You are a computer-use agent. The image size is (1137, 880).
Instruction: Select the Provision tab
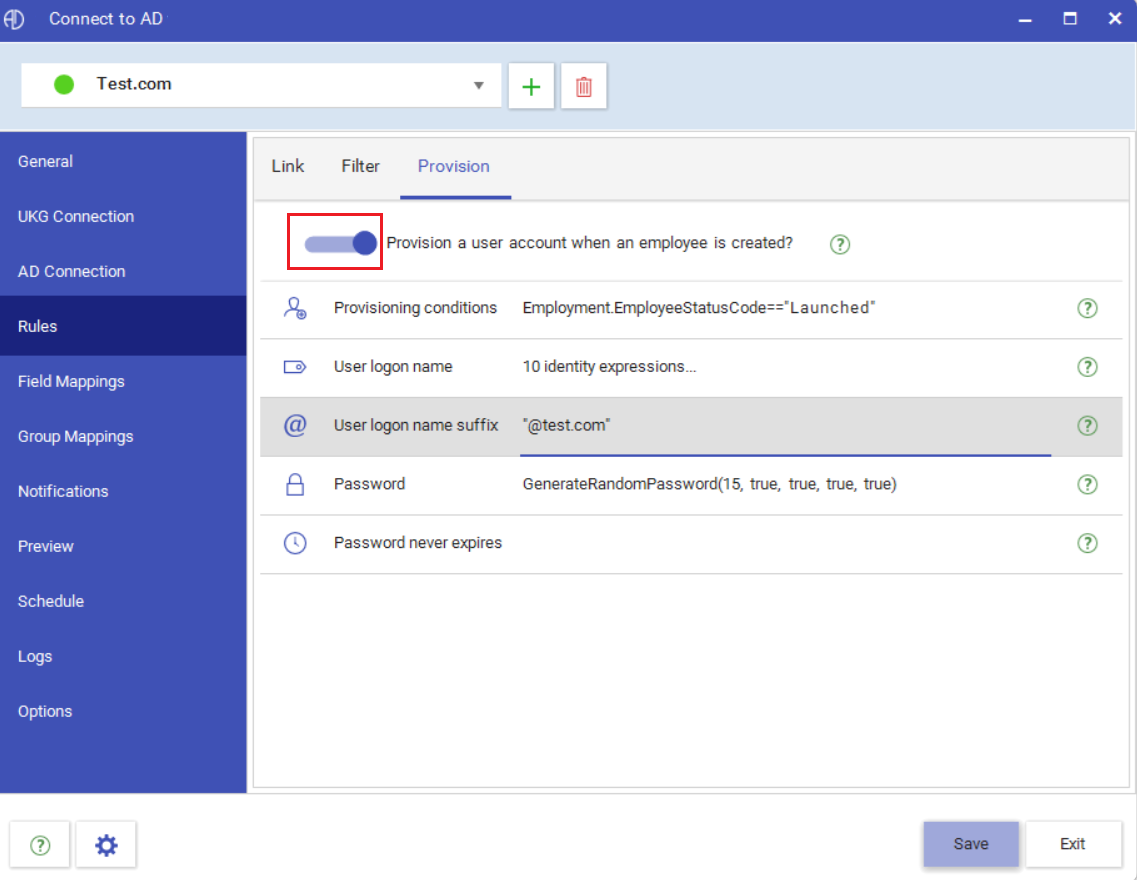pos(454,166)
